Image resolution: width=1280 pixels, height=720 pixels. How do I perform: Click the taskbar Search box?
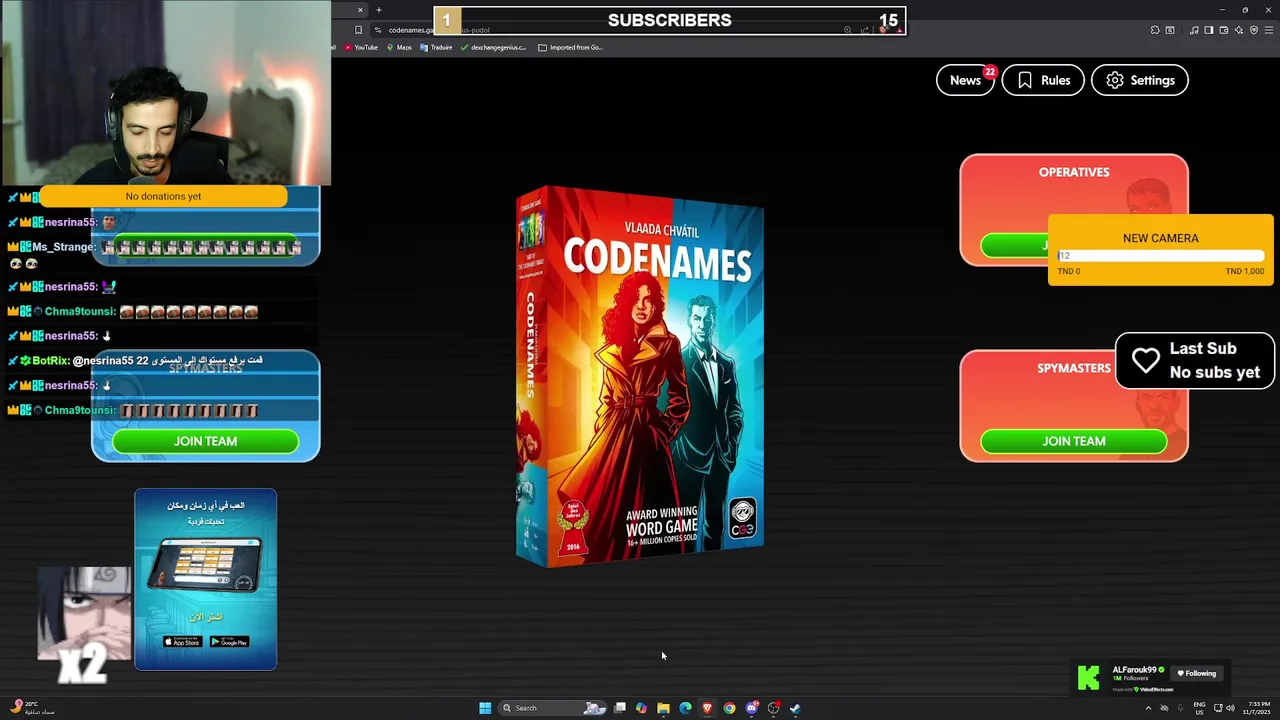[x=552, y=708]
